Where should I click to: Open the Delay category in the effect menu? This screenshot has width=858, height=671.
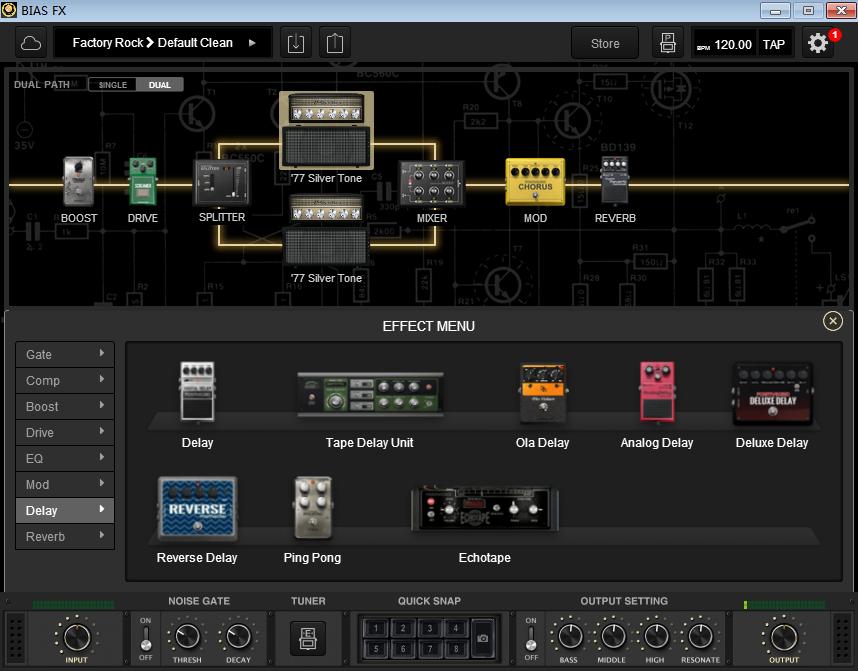tap(64, 510)
